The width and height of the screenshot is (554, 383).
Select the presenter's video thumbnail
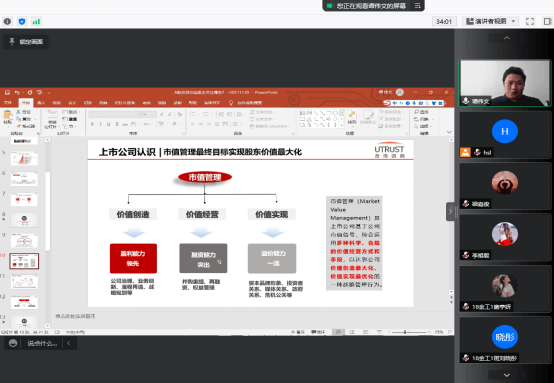(505, 83)
